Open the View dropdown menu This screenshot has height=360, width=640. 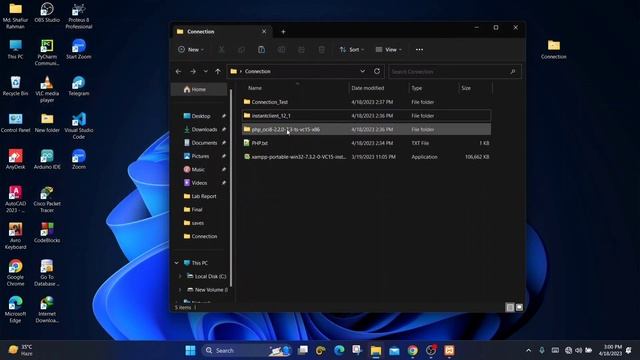pos(389,50)
